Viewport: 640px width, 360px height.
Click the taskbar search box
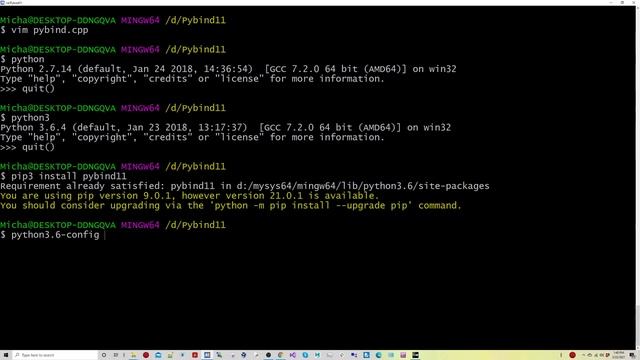55,355
